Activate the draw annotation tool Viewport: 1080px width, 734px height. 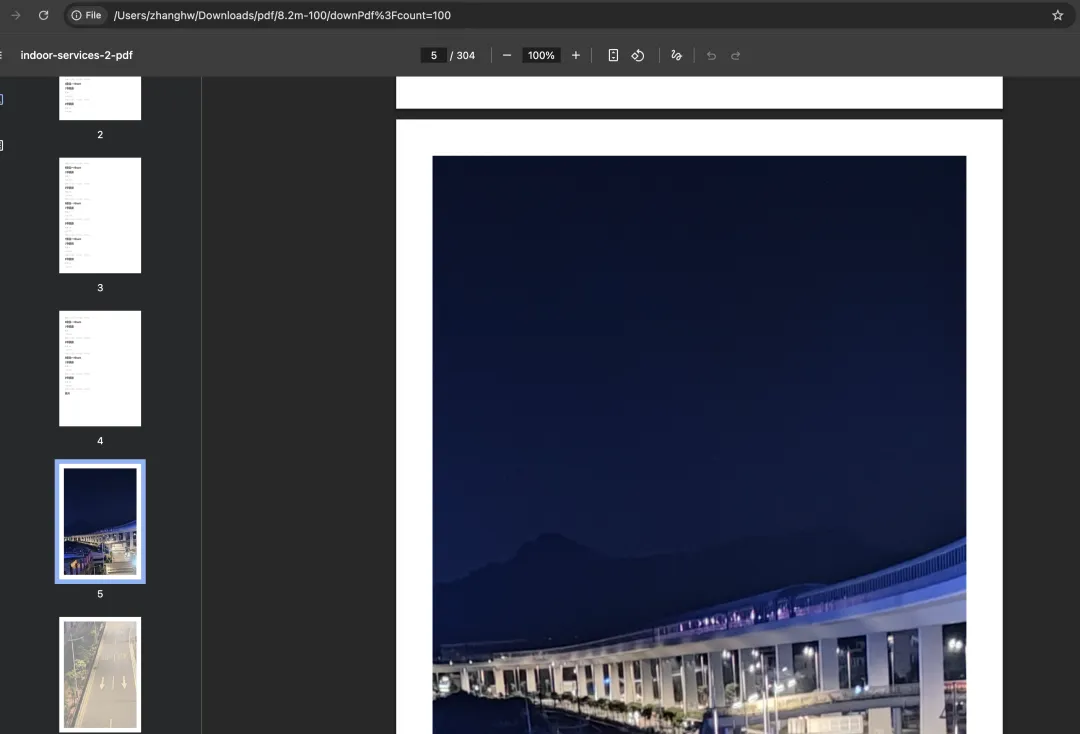coord(676,55)
